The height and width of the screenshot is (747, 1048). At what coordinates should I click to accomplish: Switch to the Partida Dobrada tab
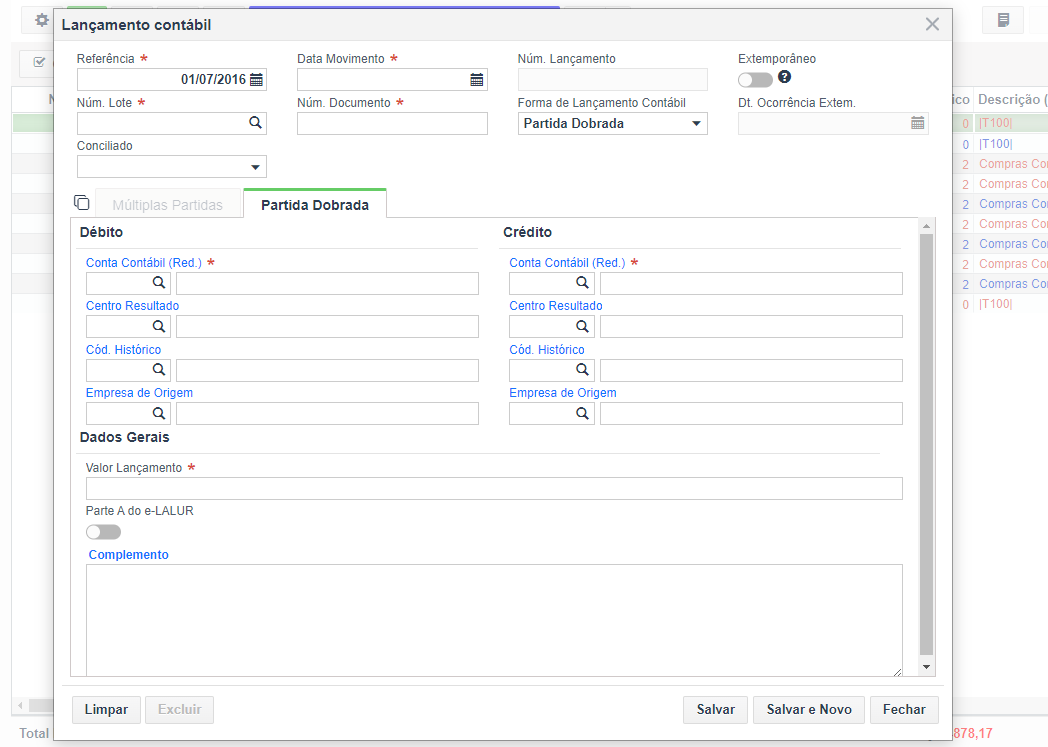(315, 204)
